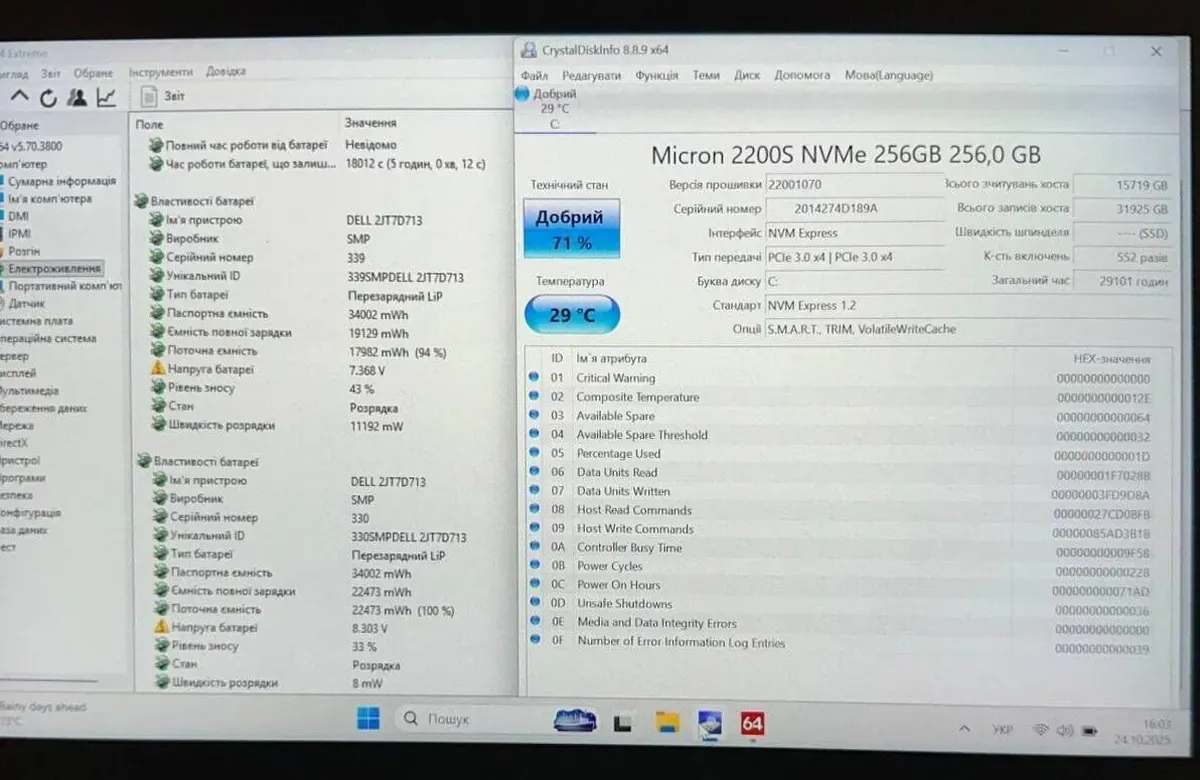Open the Інструменти menu in AIDA64
The height and width of the screenshot is (780, 1200).
pyautogui.click(x=160, y=72)
